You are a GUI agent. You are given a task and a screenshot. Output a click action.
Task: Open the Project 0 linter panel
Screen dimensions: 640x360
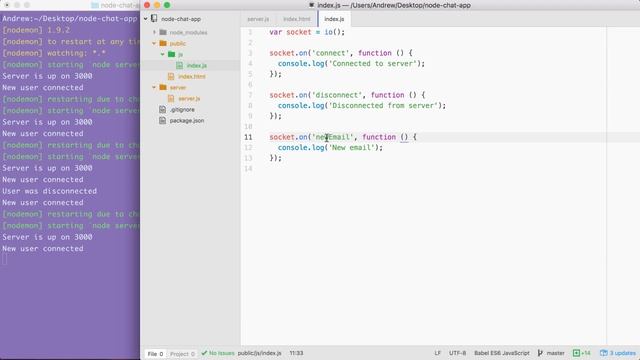click(182, 353)
